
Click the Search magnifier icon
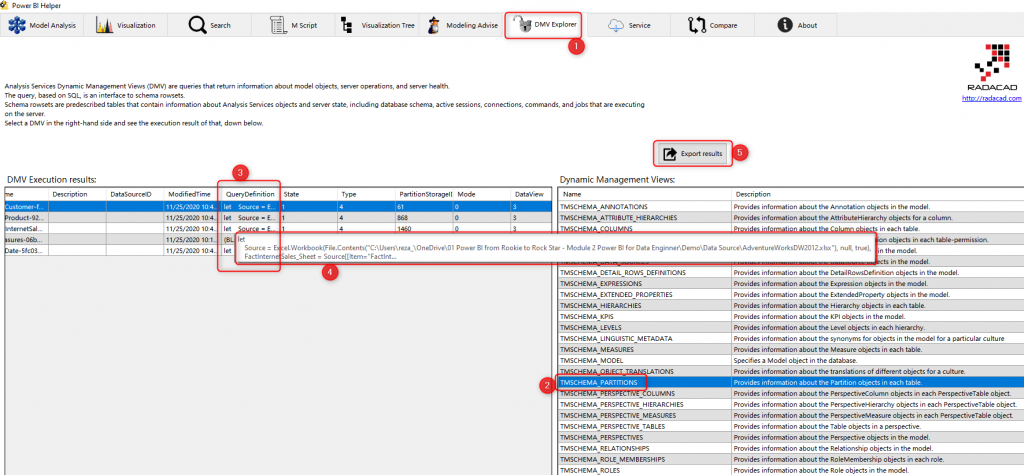tap(197, 25)
